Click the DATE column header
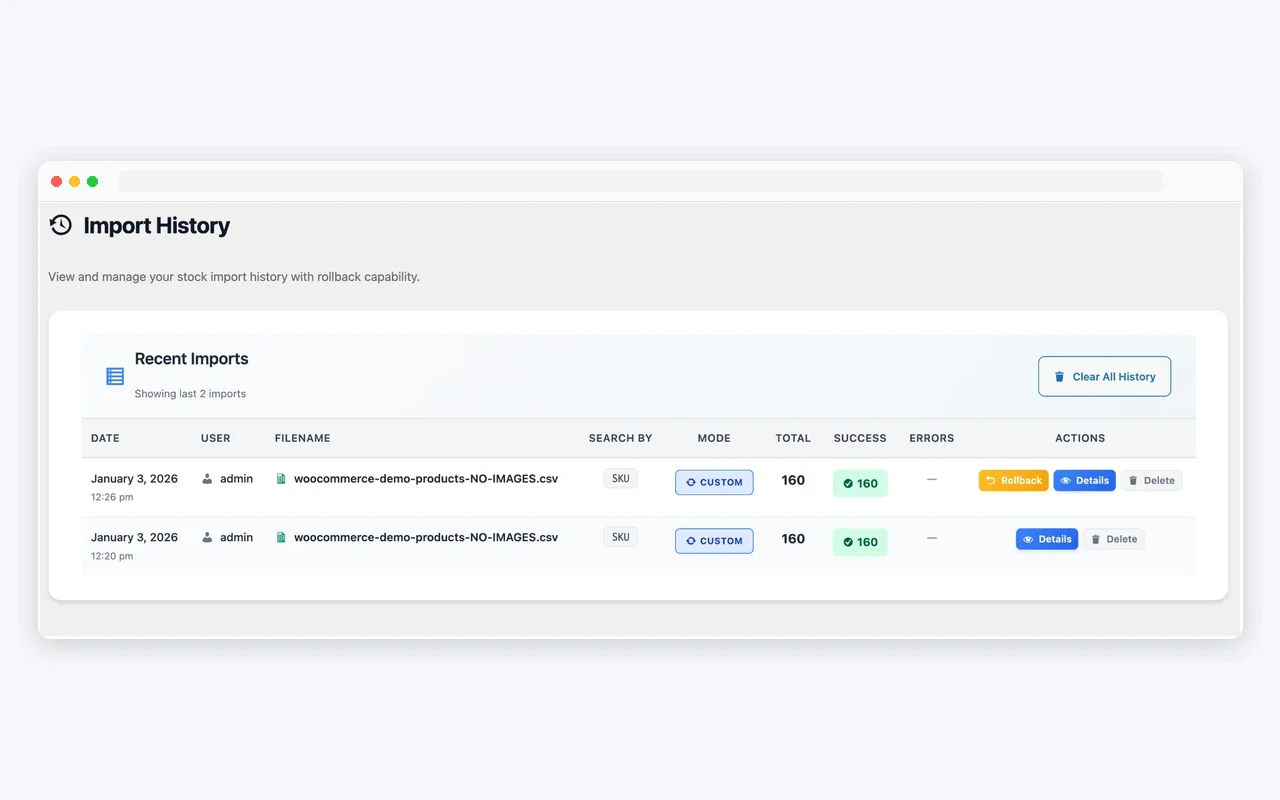The width and height of the screenshot is (1280, 800). tap(105, 438)
